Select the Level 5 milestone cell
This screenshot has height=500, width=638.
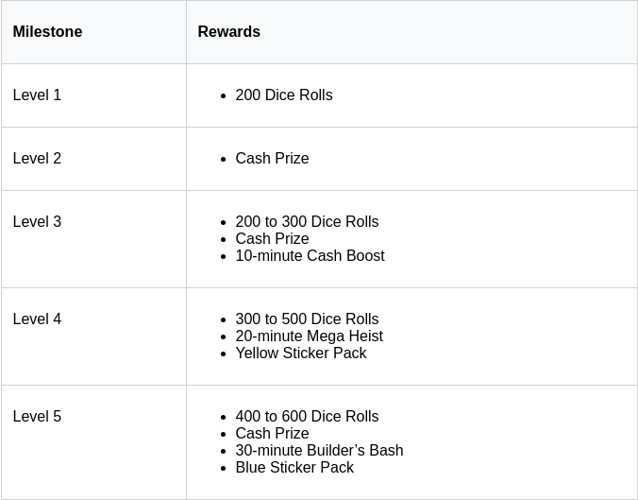point(37,416)
